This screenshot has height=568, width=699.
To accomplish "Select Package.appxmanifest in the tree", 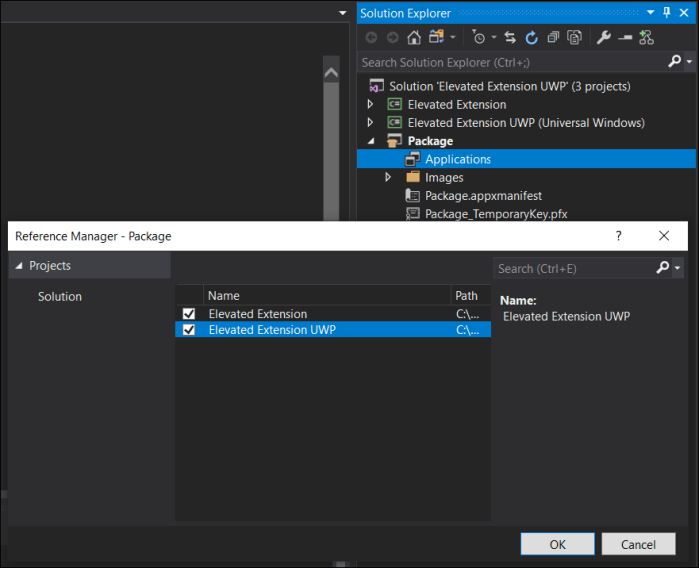I will click(x=482, y=195).
